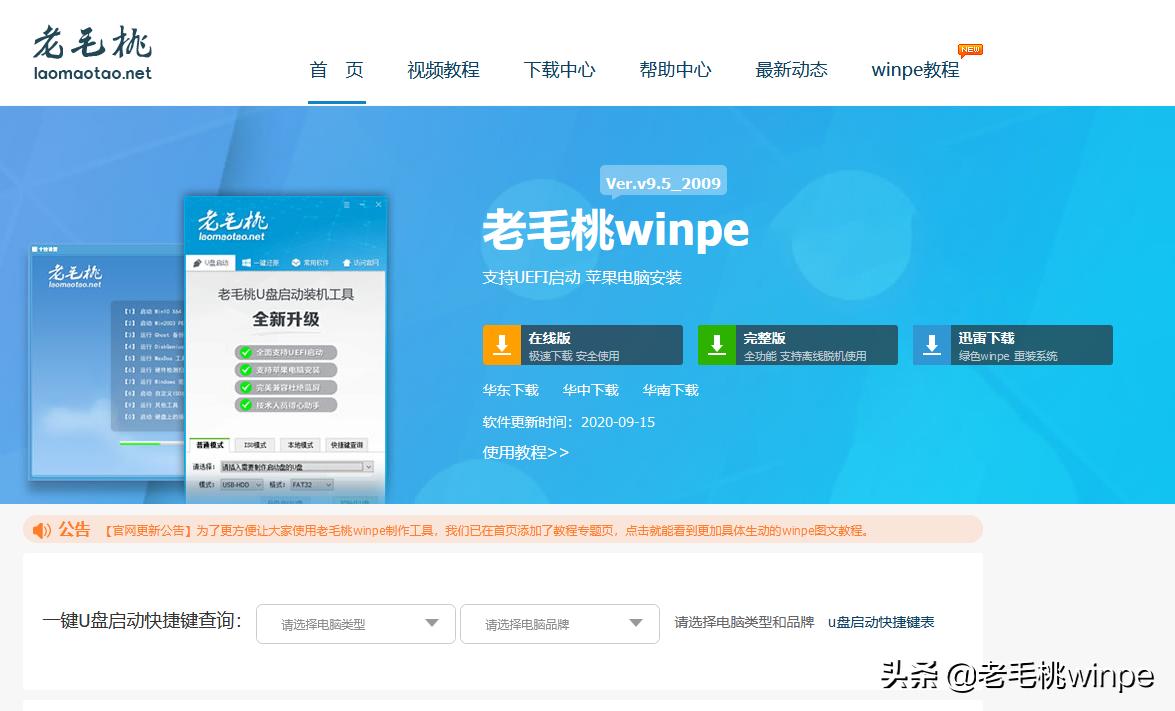Open the 请选择电脑类型 dropdown
Viewport: 1175px width, 711px height.
tap(355, 623)
